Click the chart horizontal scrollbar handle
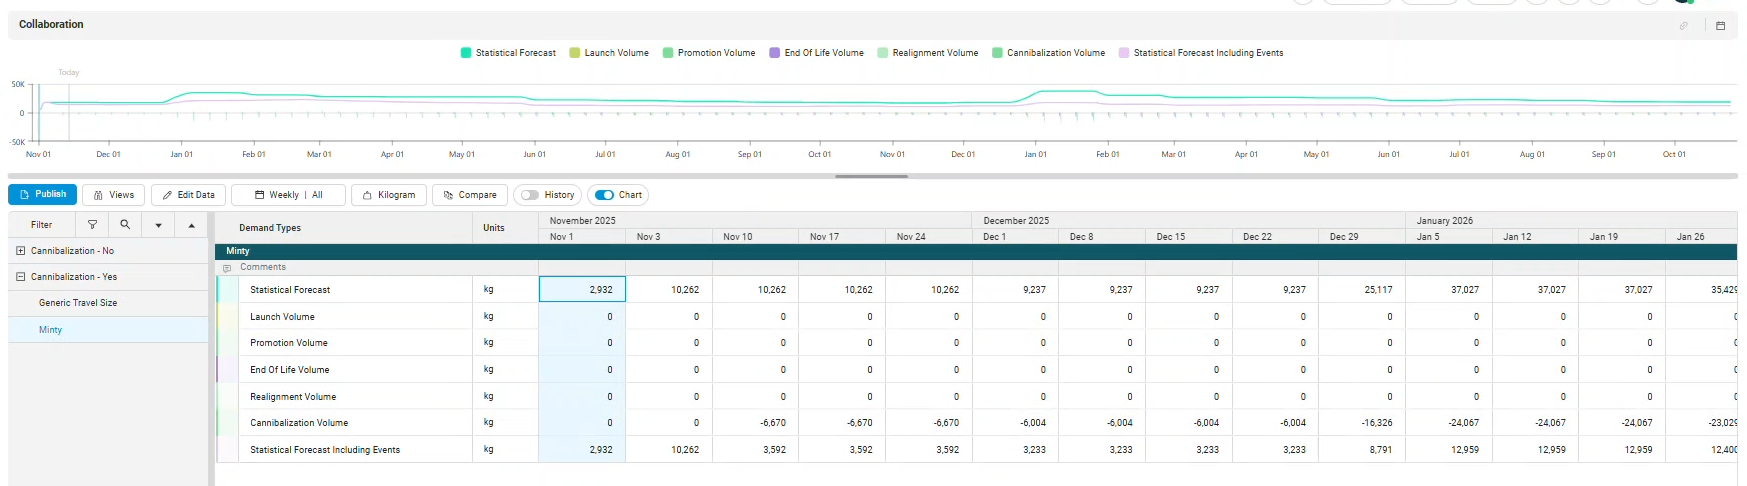Viewport: 1747px width, 486px height. click(871, 176)
